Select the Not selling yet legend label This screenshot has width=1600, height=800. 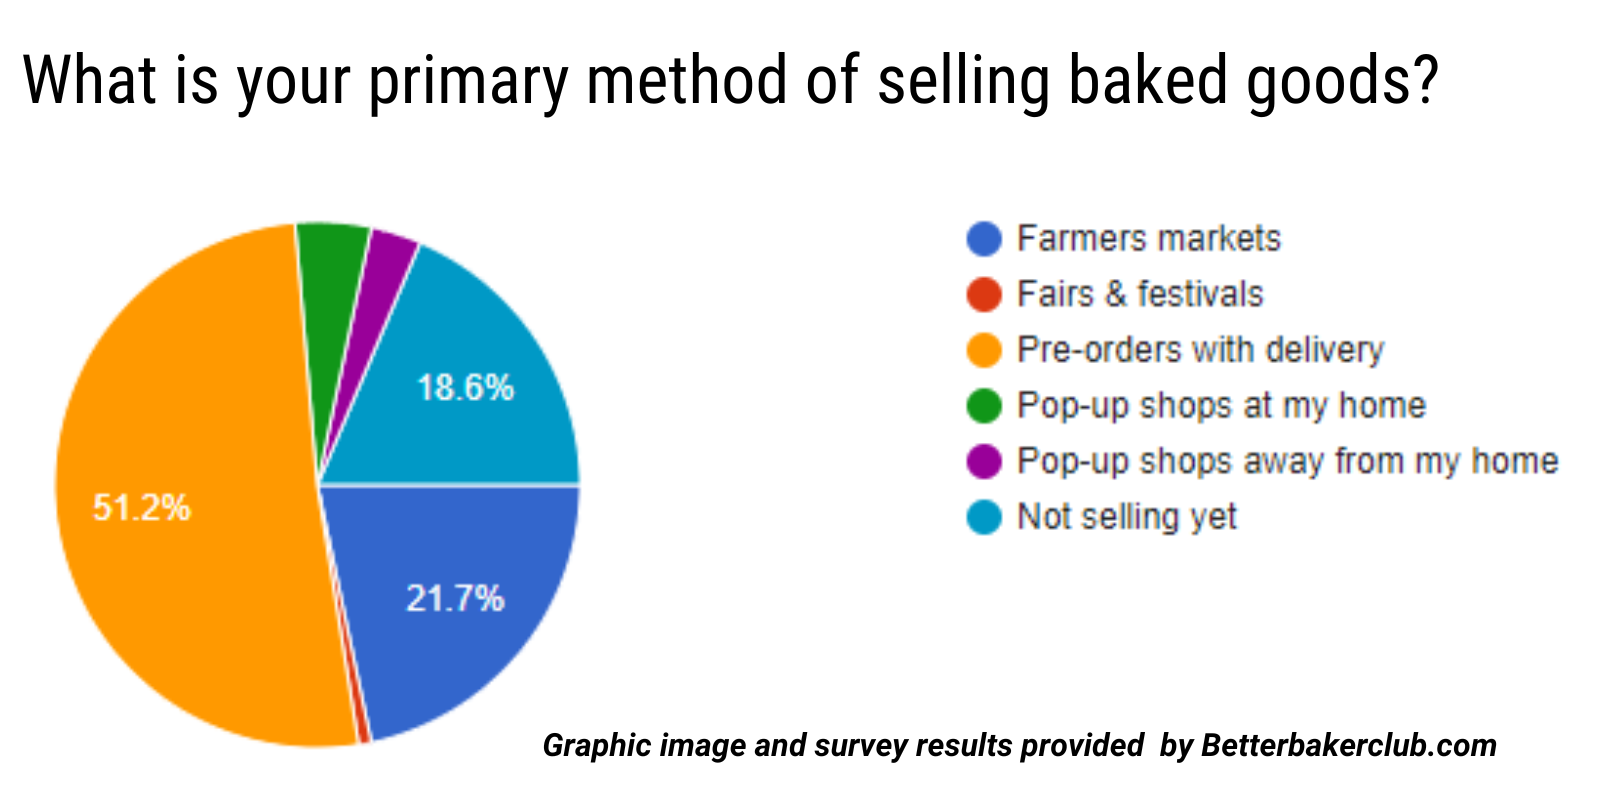[x=1127, y=517]
